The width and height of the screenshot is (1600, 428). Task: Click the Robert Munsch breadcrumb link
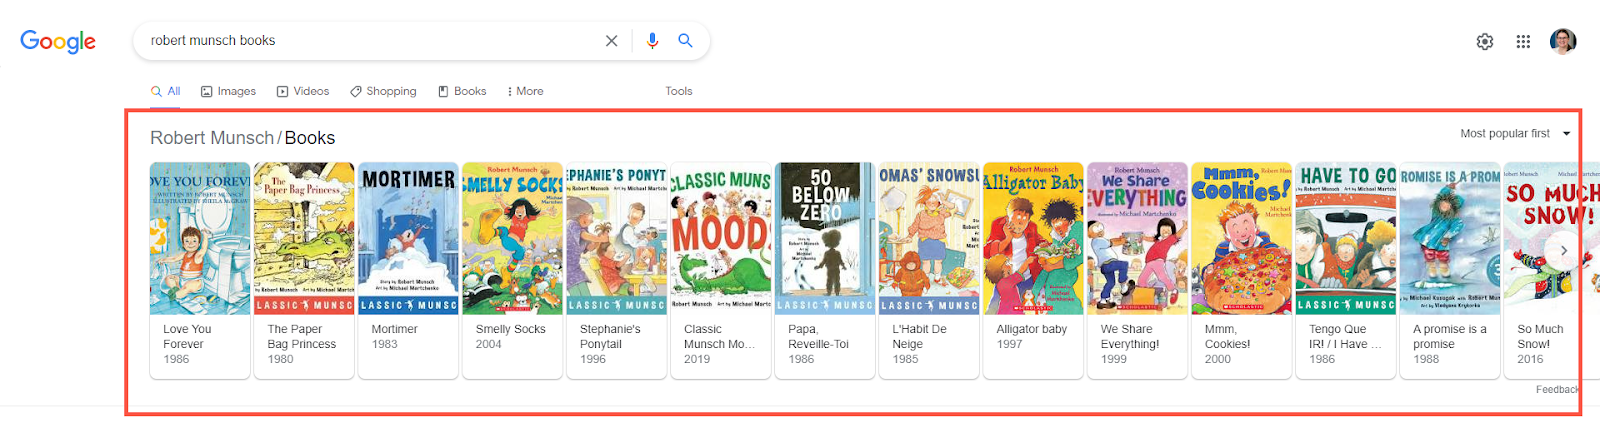pos(211,138)
